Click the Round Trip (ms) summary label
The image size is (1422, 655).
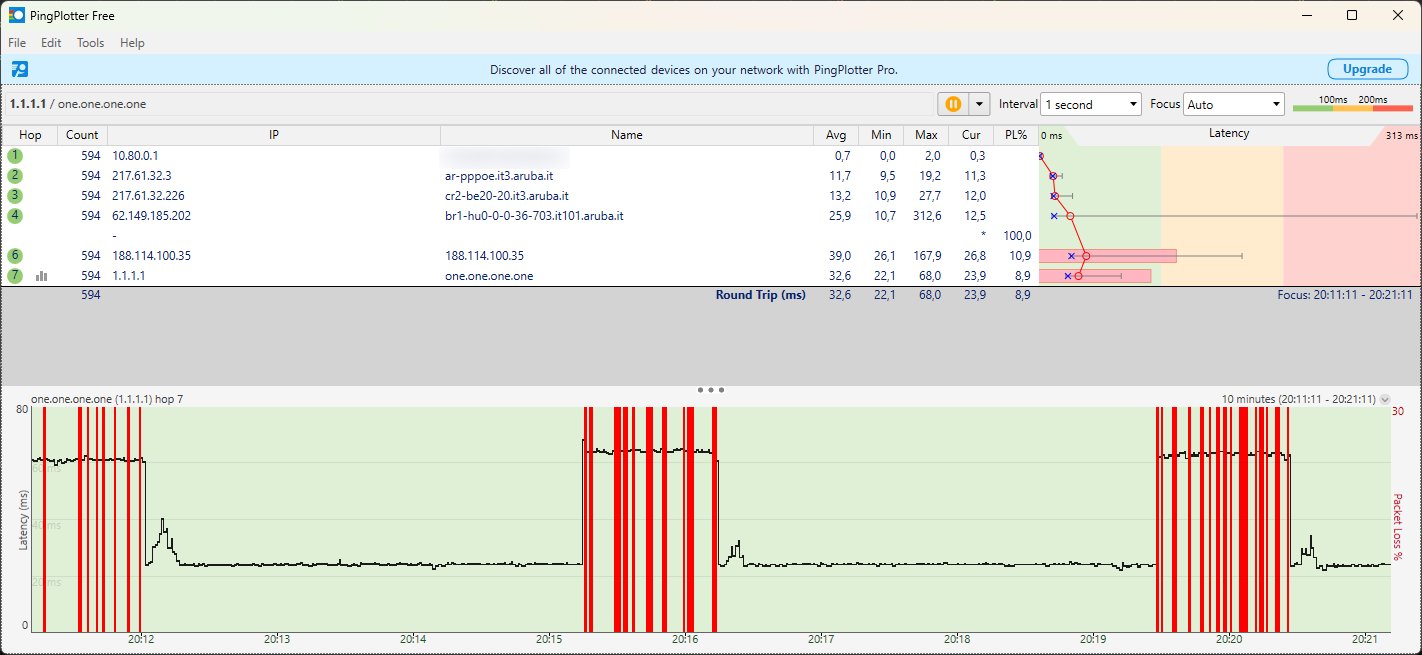[760, 295]
